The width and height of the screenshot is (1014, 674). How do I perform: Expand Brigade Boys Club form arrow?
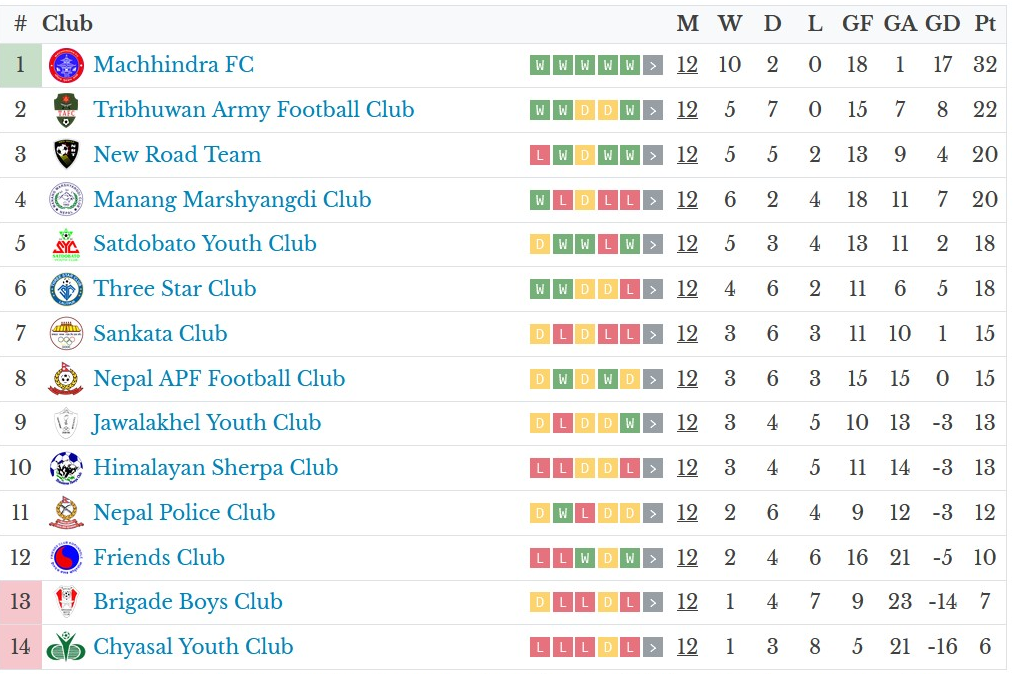[653, 603]
